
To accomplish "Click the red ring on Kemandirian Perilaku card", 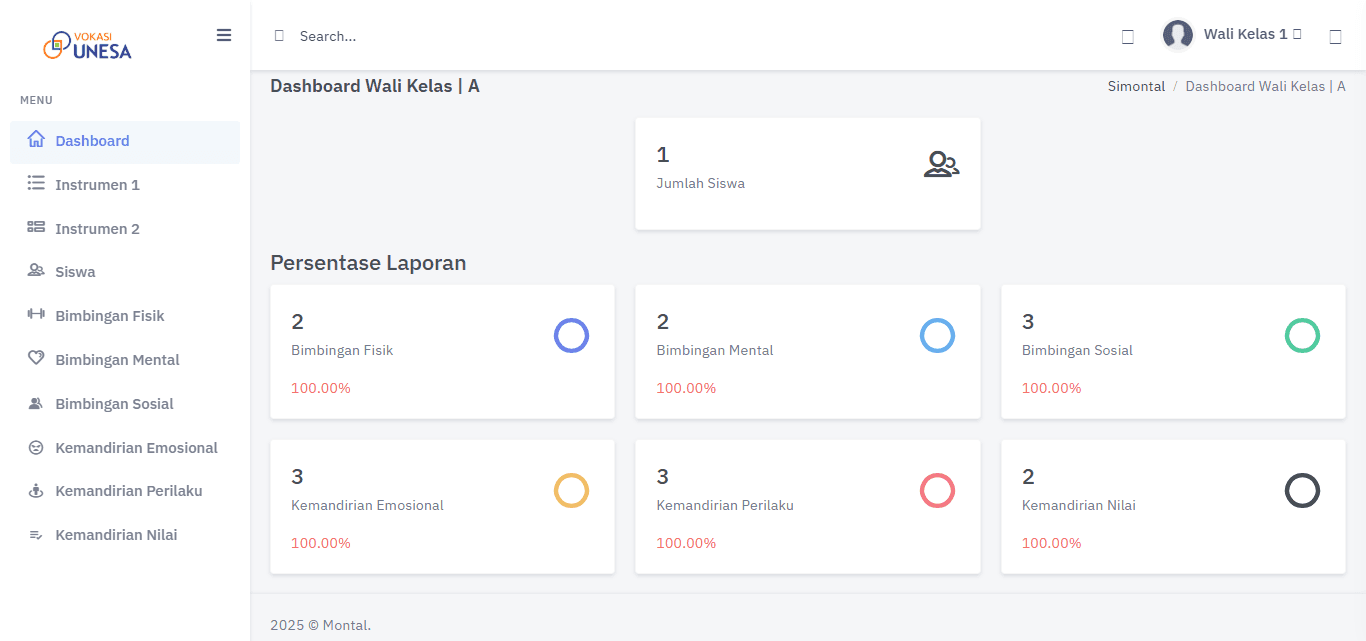I will point(937,490).
